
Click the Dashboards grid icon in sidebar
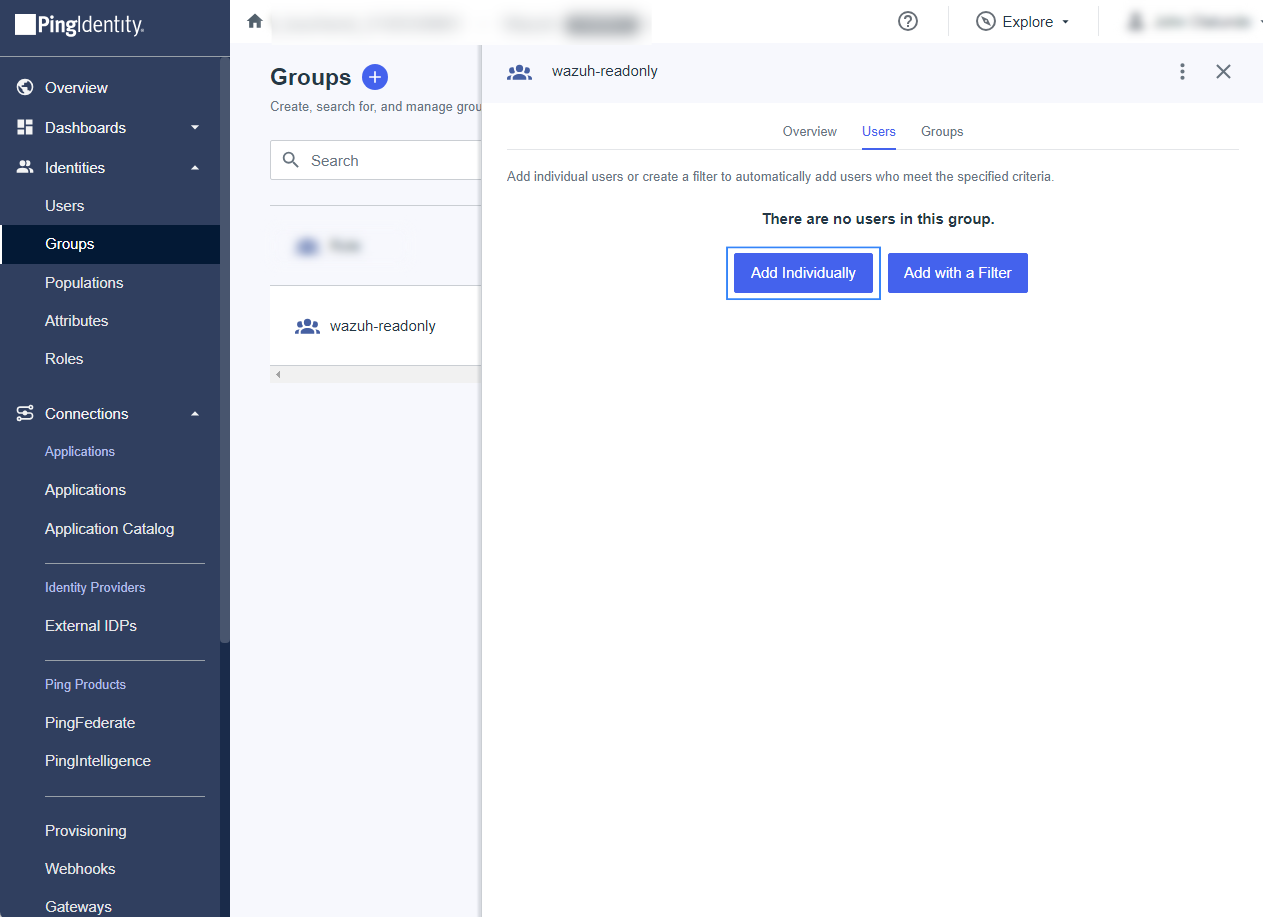click(x=26, y=128)
